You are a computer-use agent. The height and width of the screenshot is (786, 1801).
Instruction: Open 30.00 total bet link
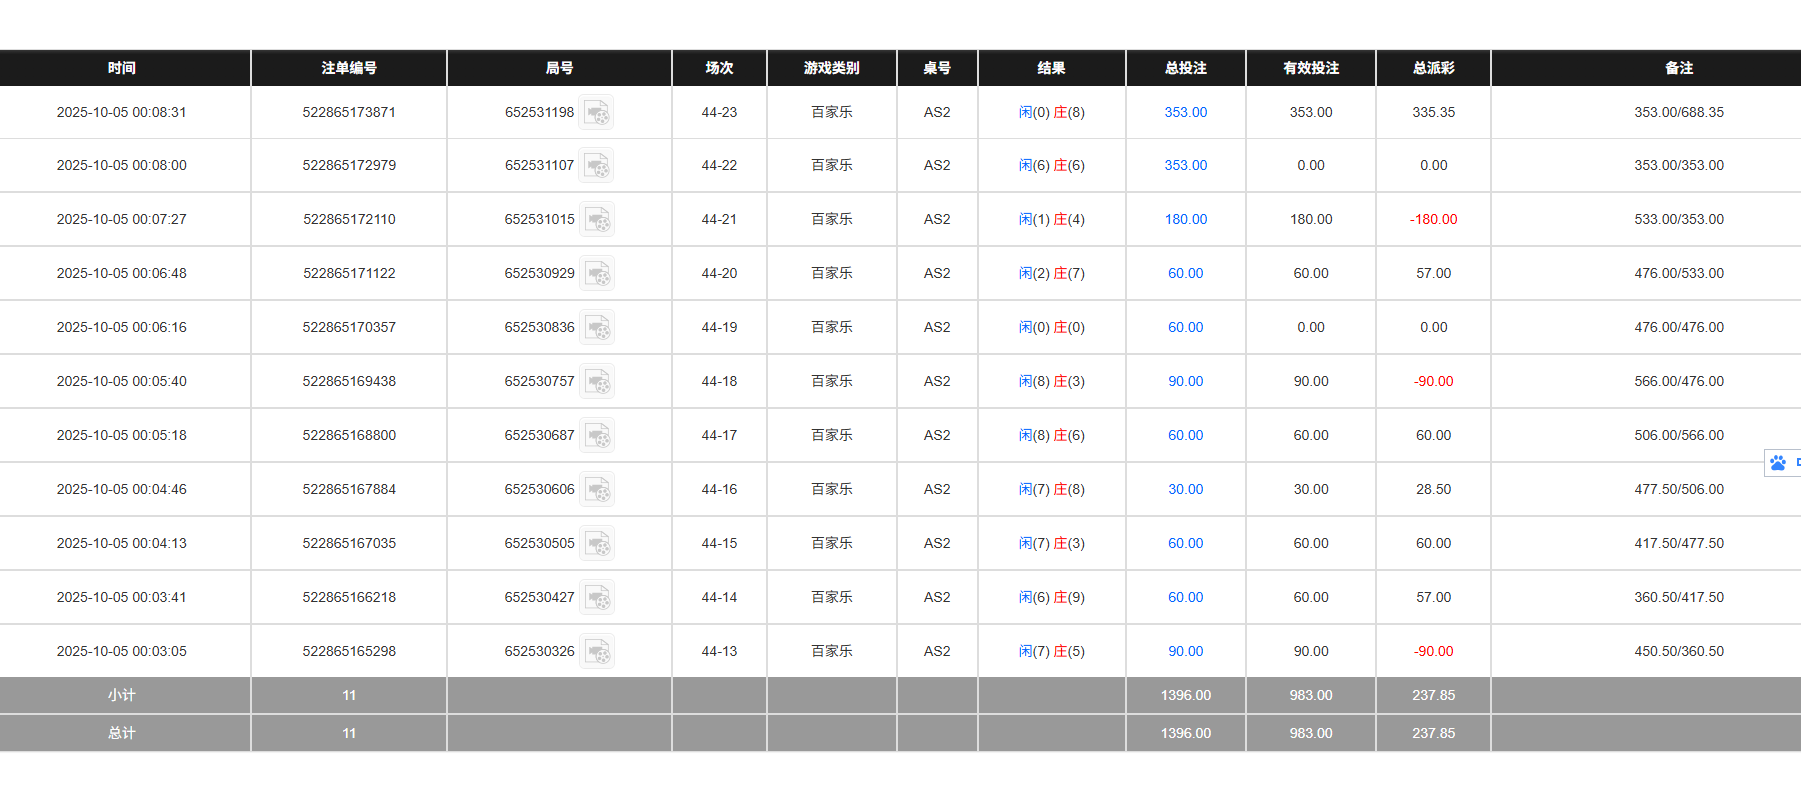click(1185, 489)
